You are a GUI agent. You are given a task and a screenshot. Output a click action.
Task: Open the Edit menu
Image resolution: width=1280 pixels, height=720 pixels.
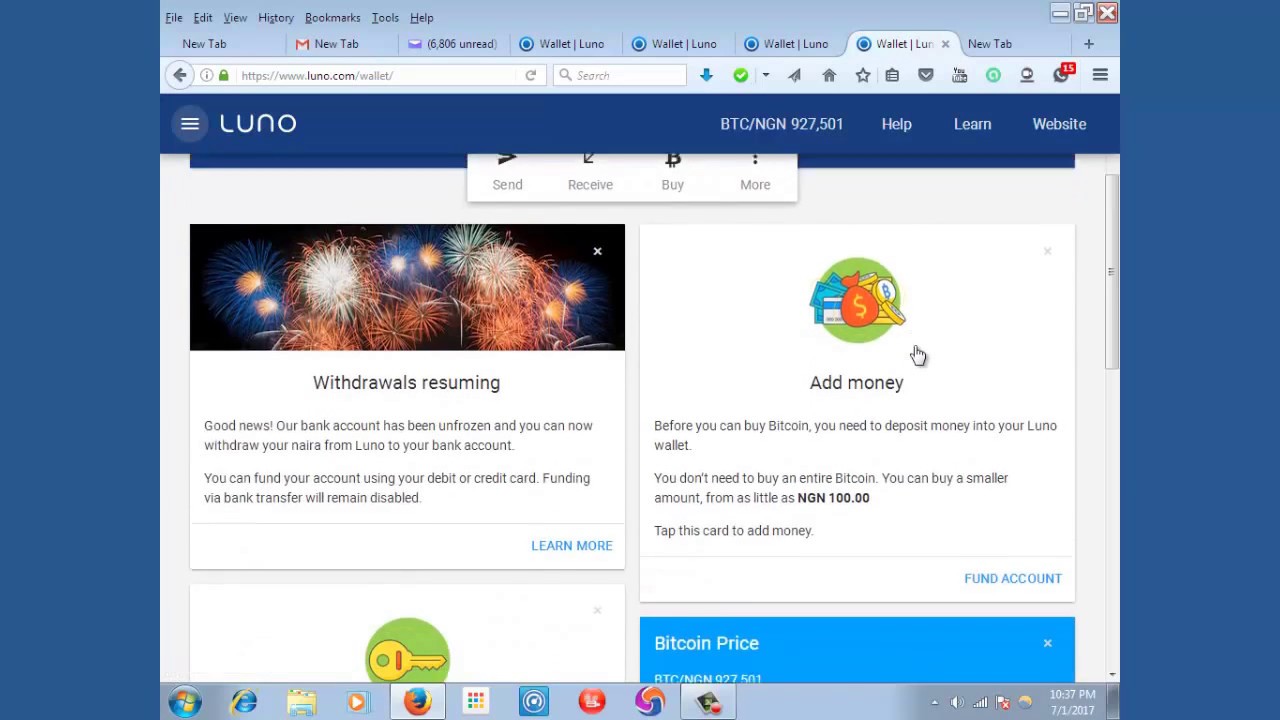(203, 18)
